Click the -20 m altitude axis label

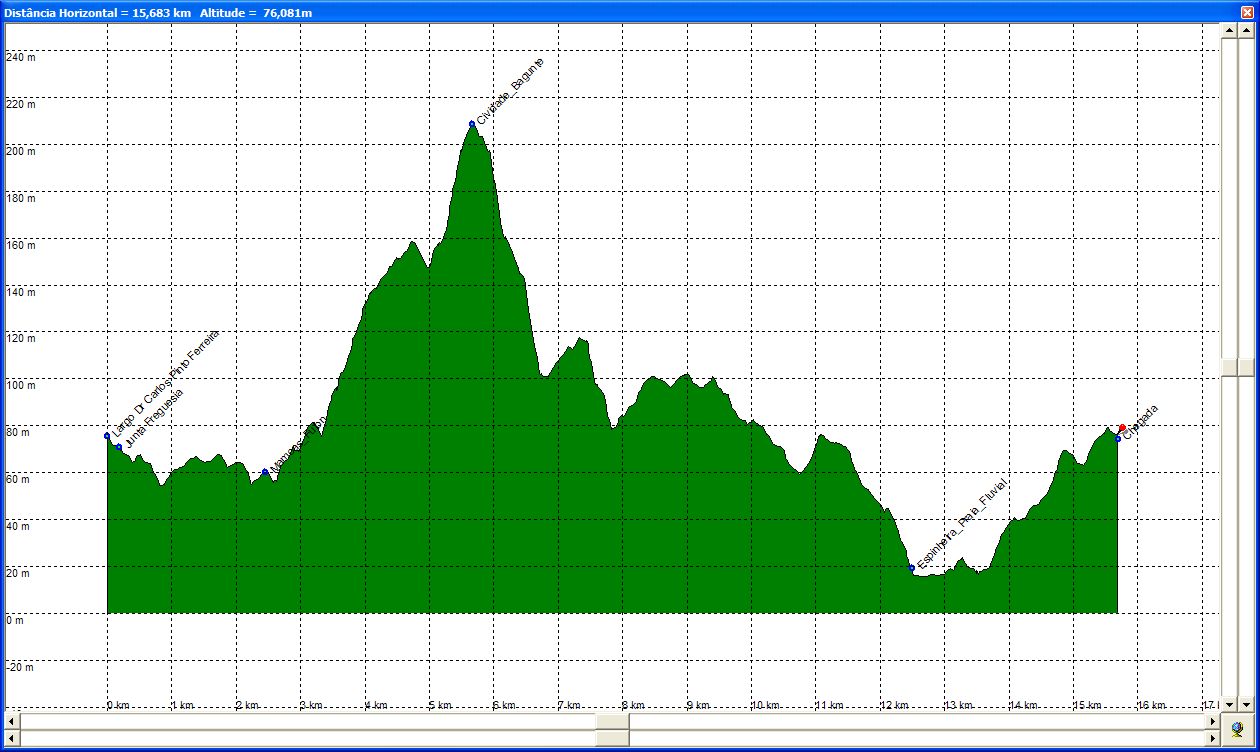coord(19,667)
